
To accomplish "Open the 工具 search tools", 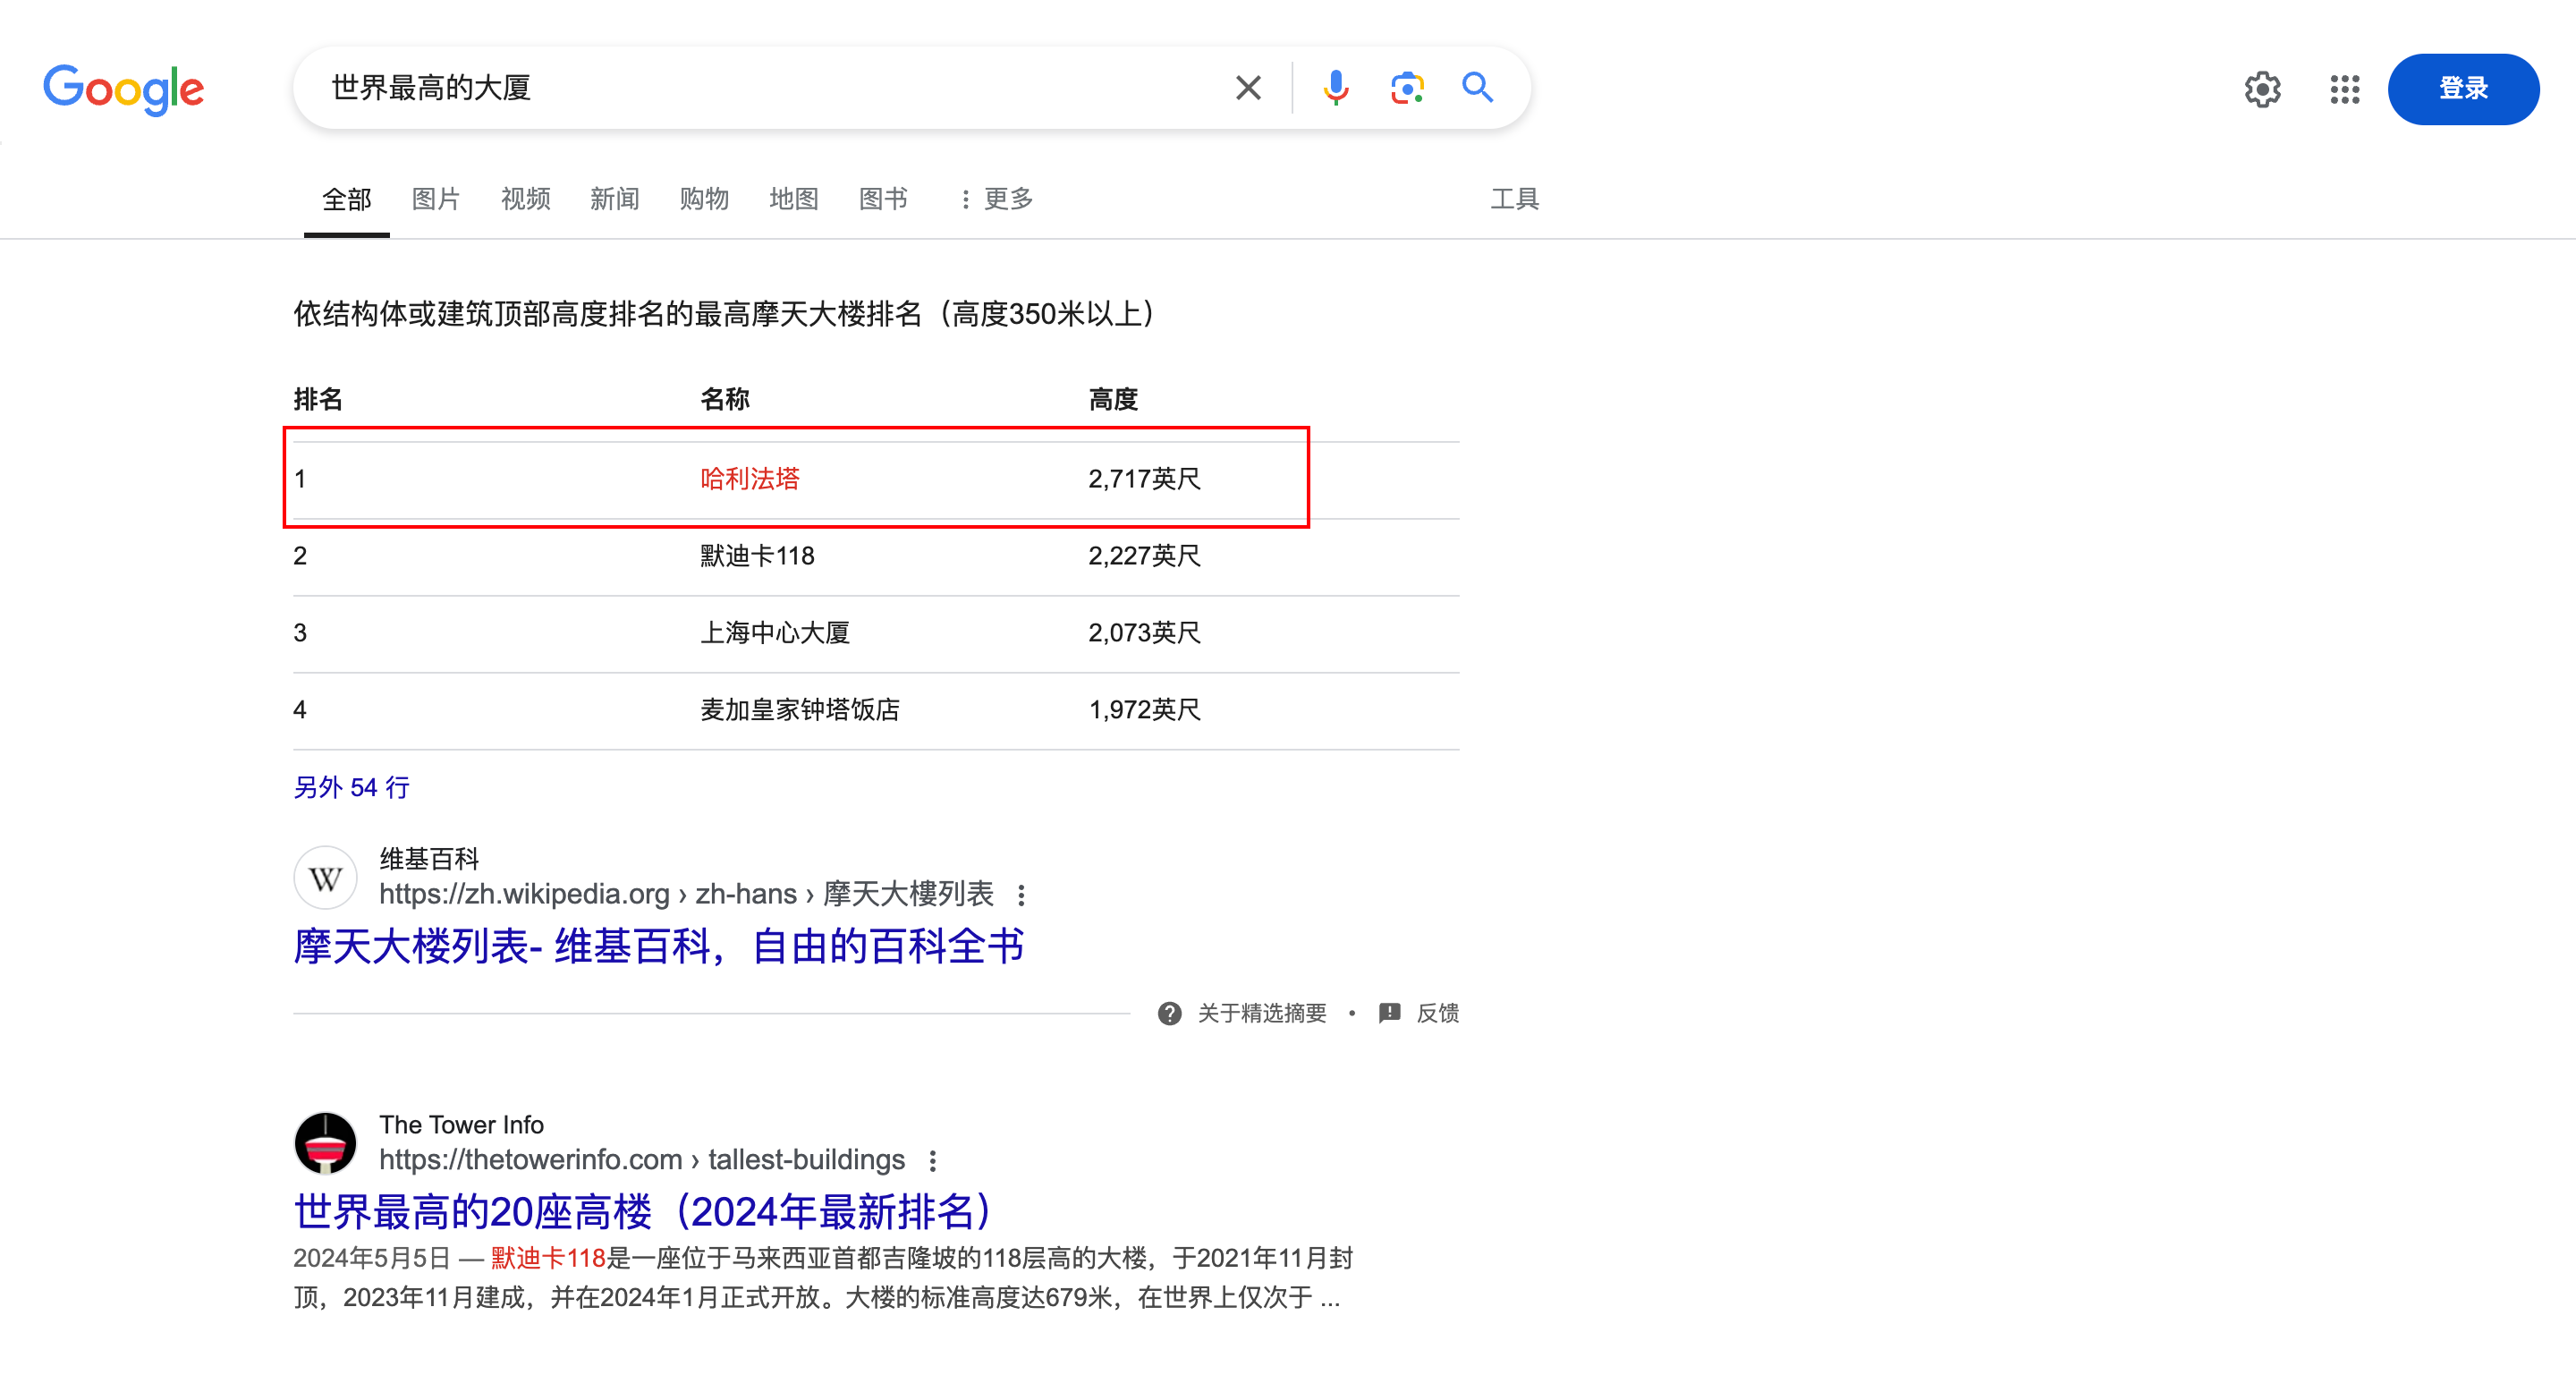I will 1514,199.
